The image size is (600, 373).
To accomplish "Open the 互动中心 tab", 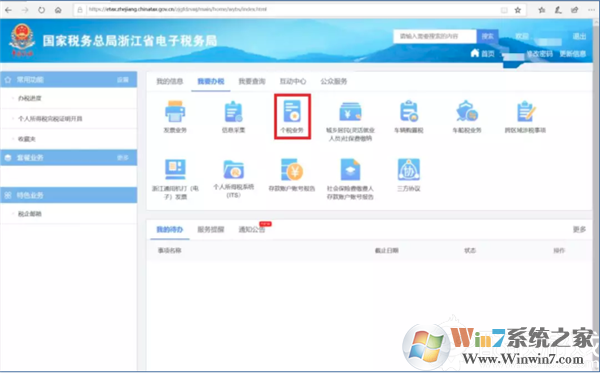I will (293, 81).
